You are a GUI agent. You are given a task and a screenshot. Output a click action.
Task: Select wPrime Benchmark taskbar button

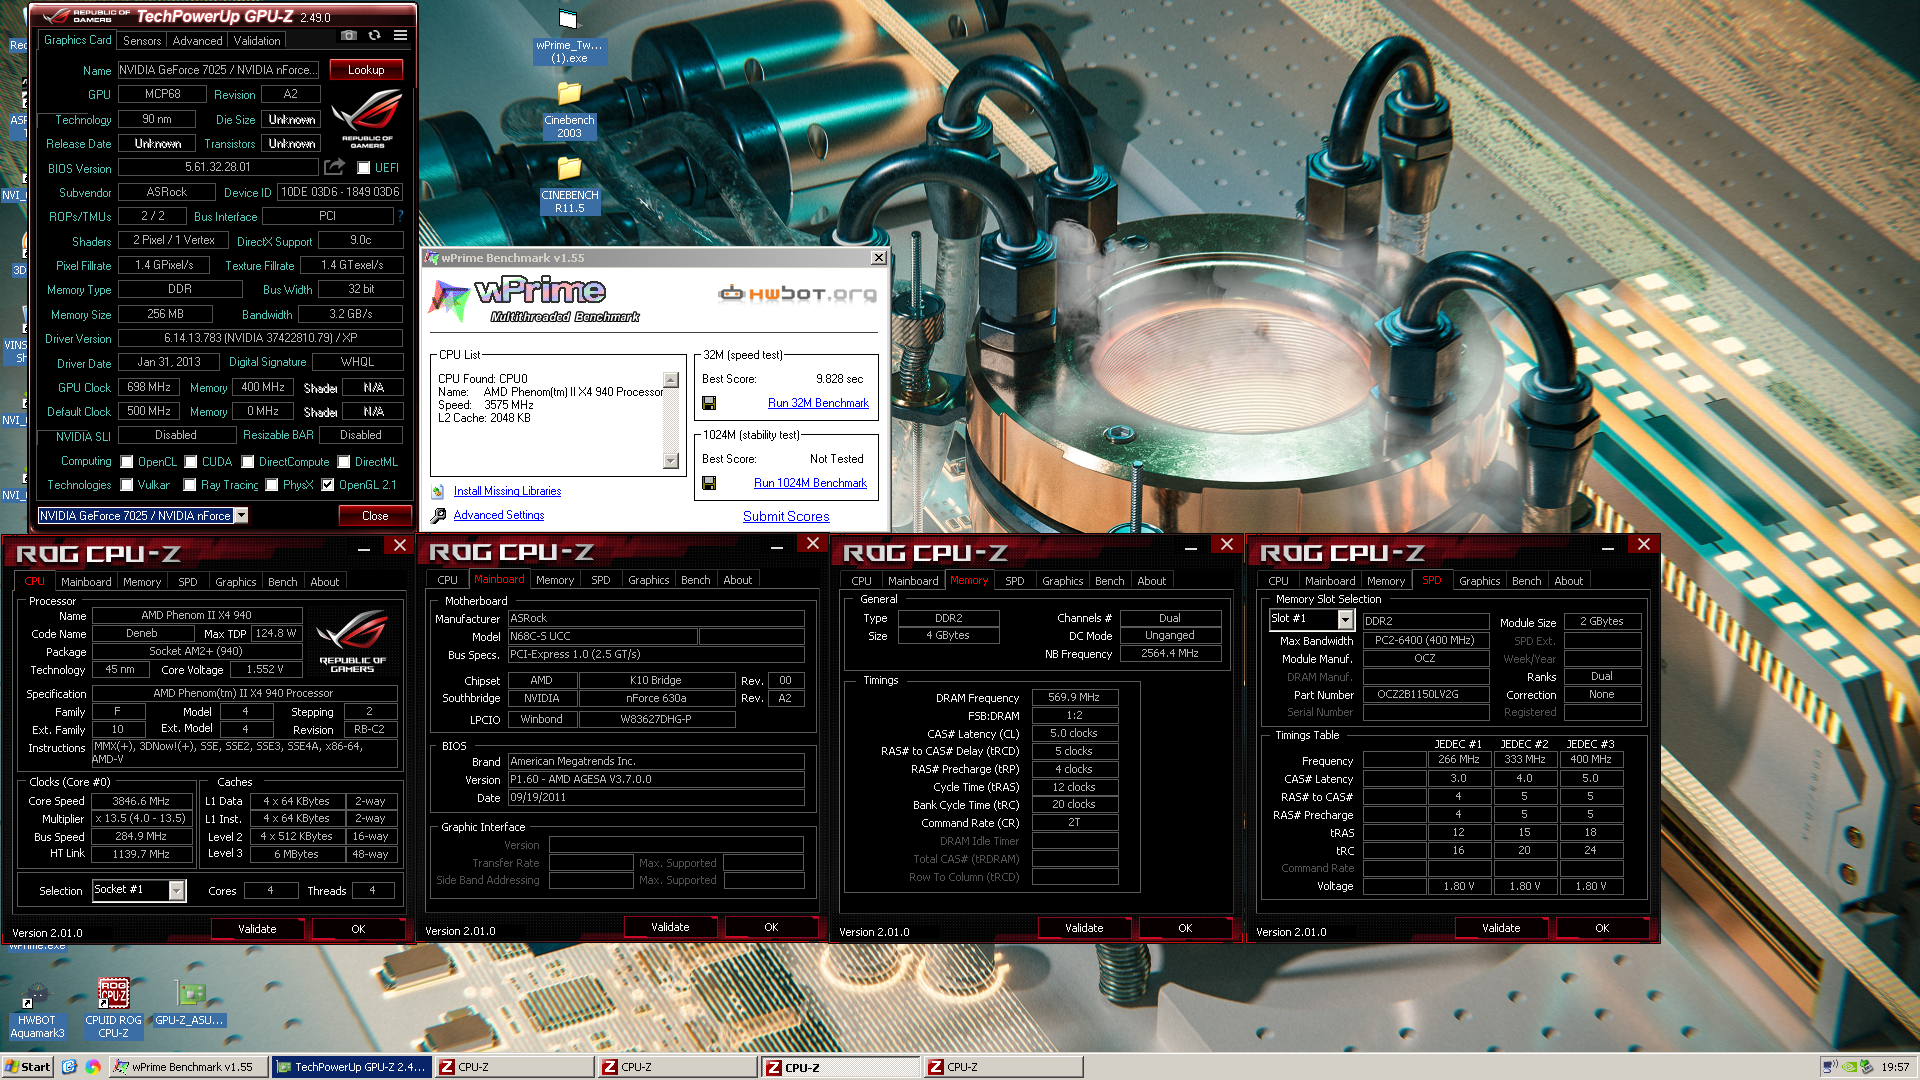(189, 1067)
